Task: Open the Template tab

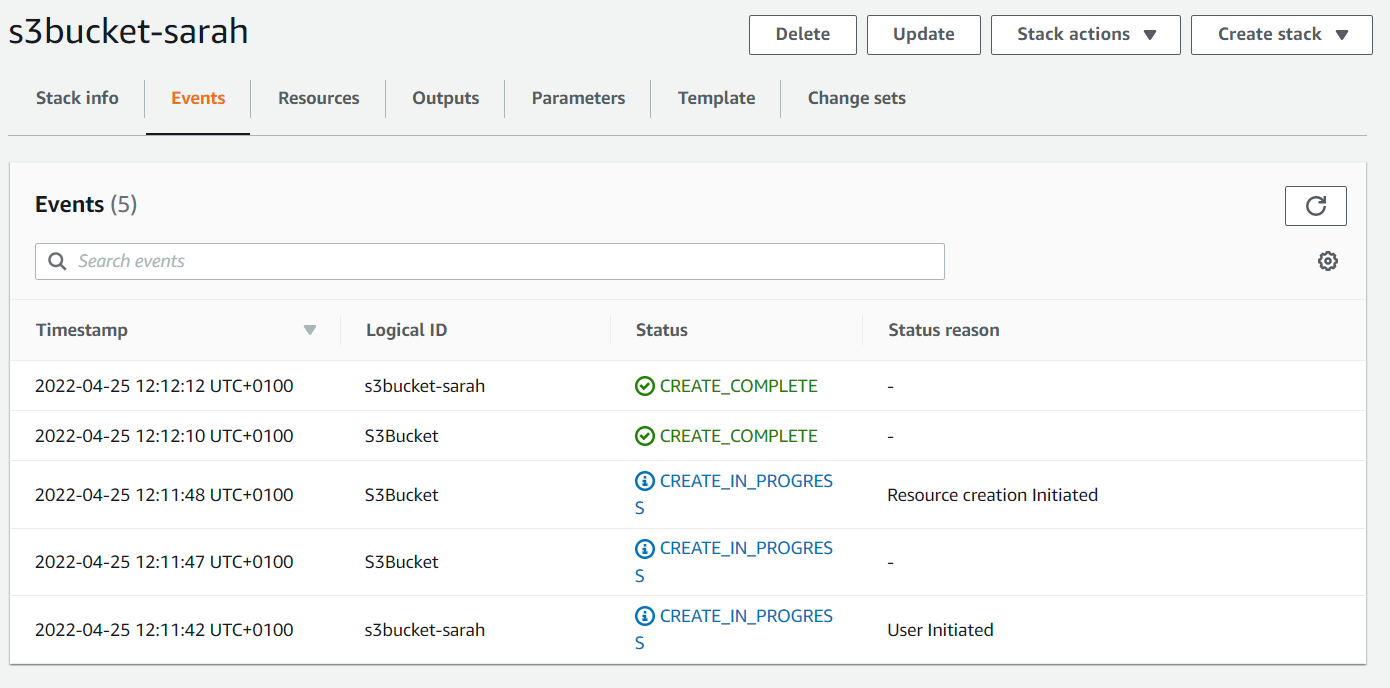Action: click(716, 98)
